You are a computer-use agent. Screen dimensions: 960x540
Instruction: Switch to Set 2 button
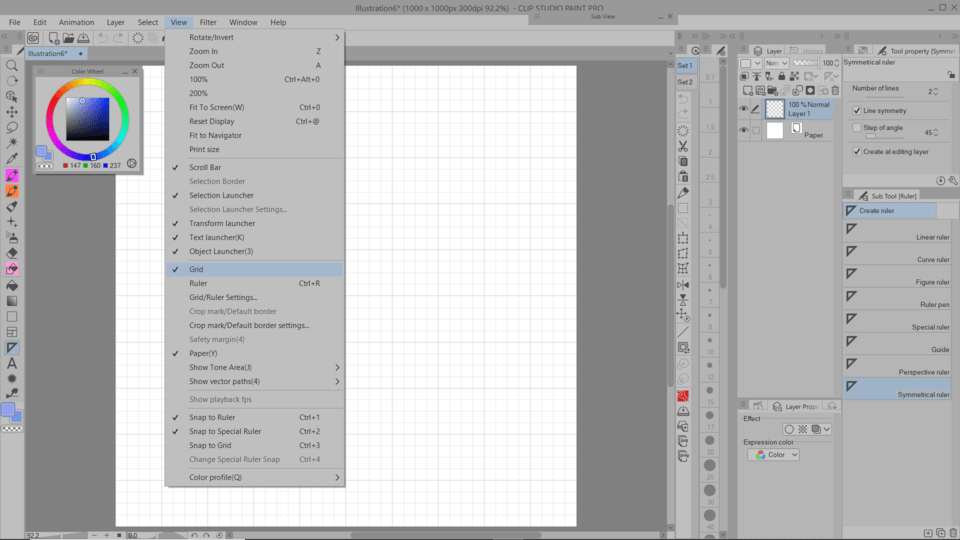(685, 82)
